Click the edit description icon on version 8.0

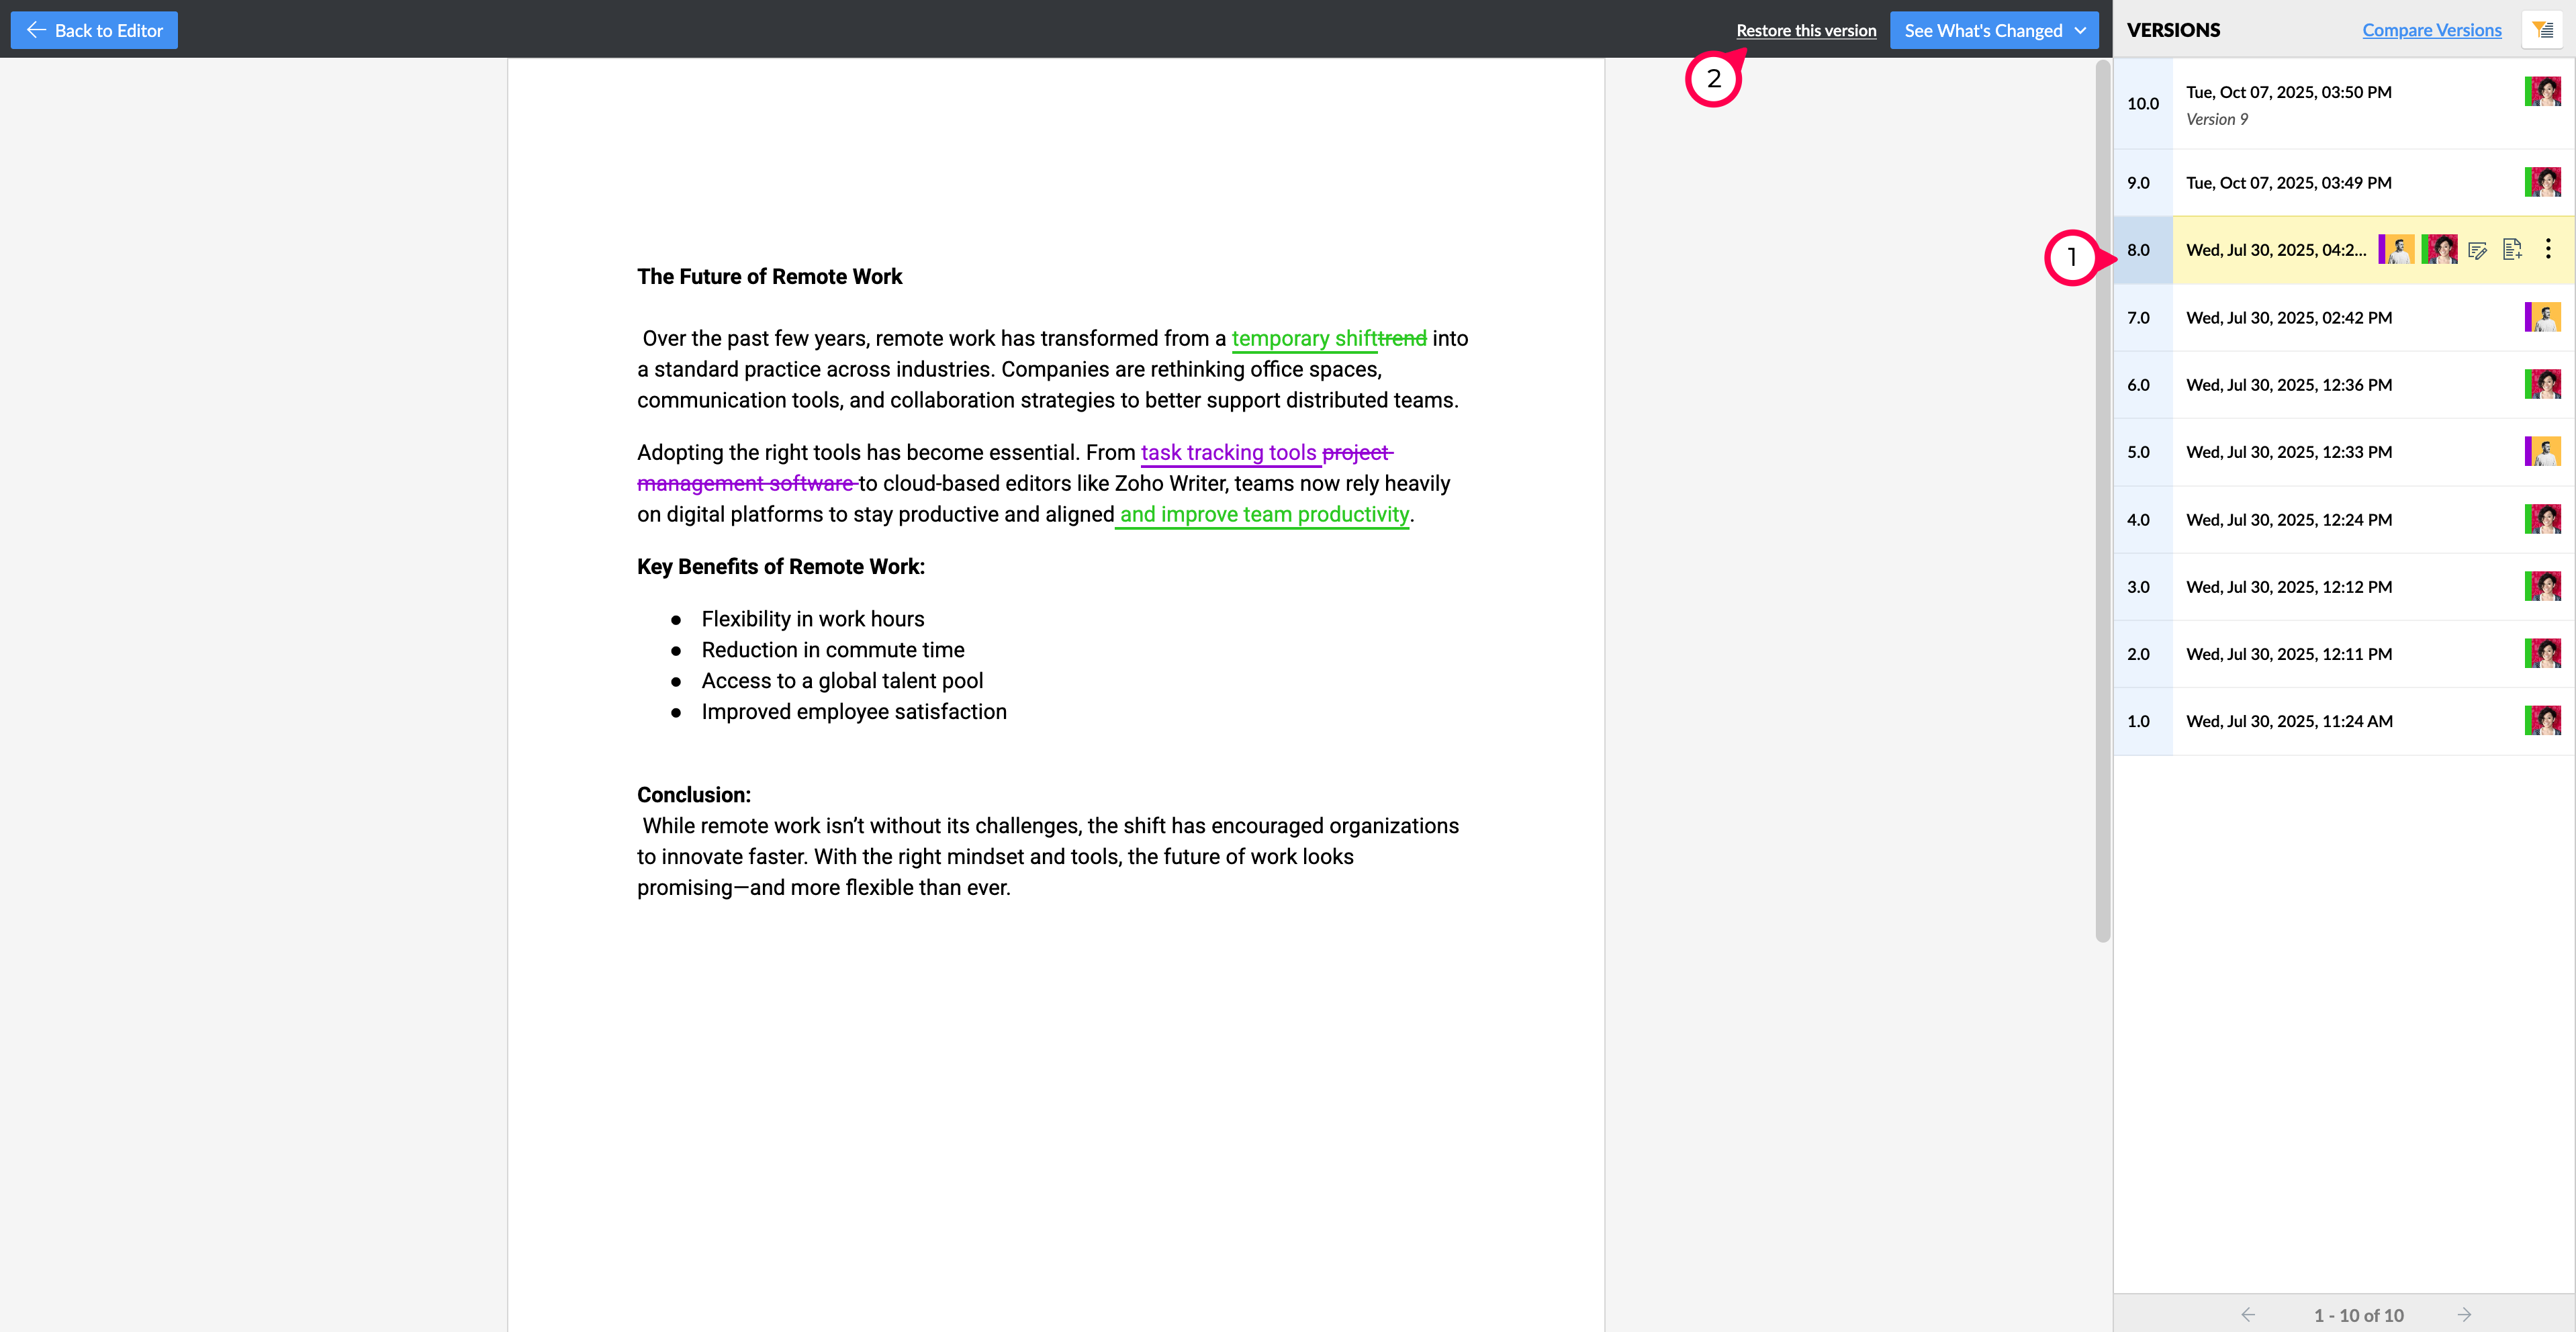tap(2477, 250)
